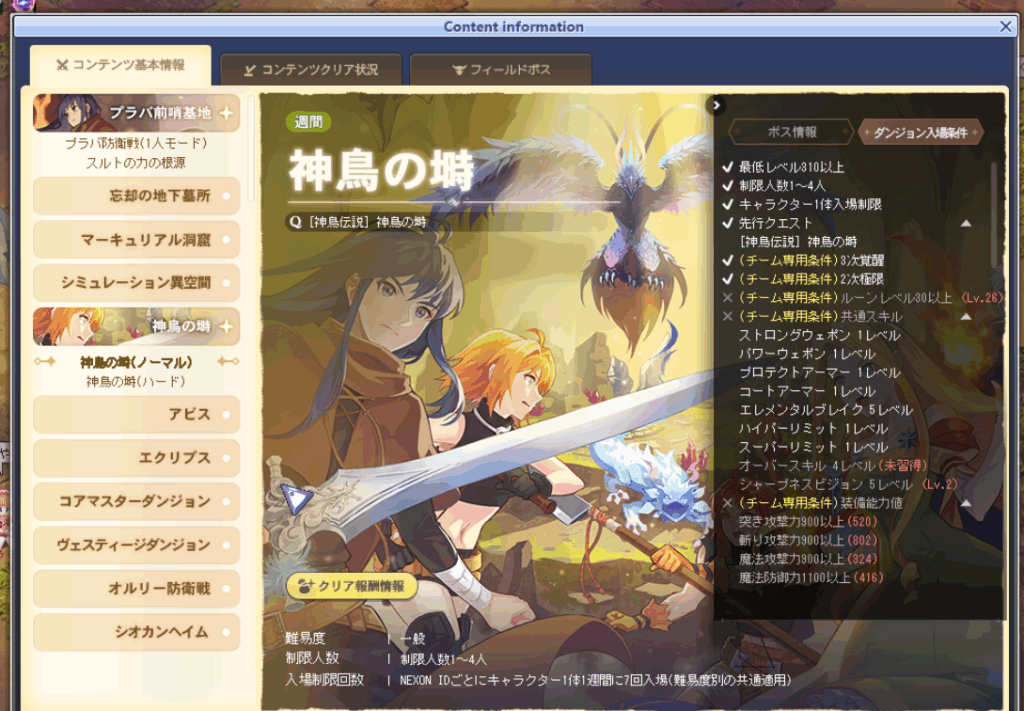The height and width of the screenshot is (711, 1024).
Task: Click the 共通スキル X mark
Action: point(728,317)
